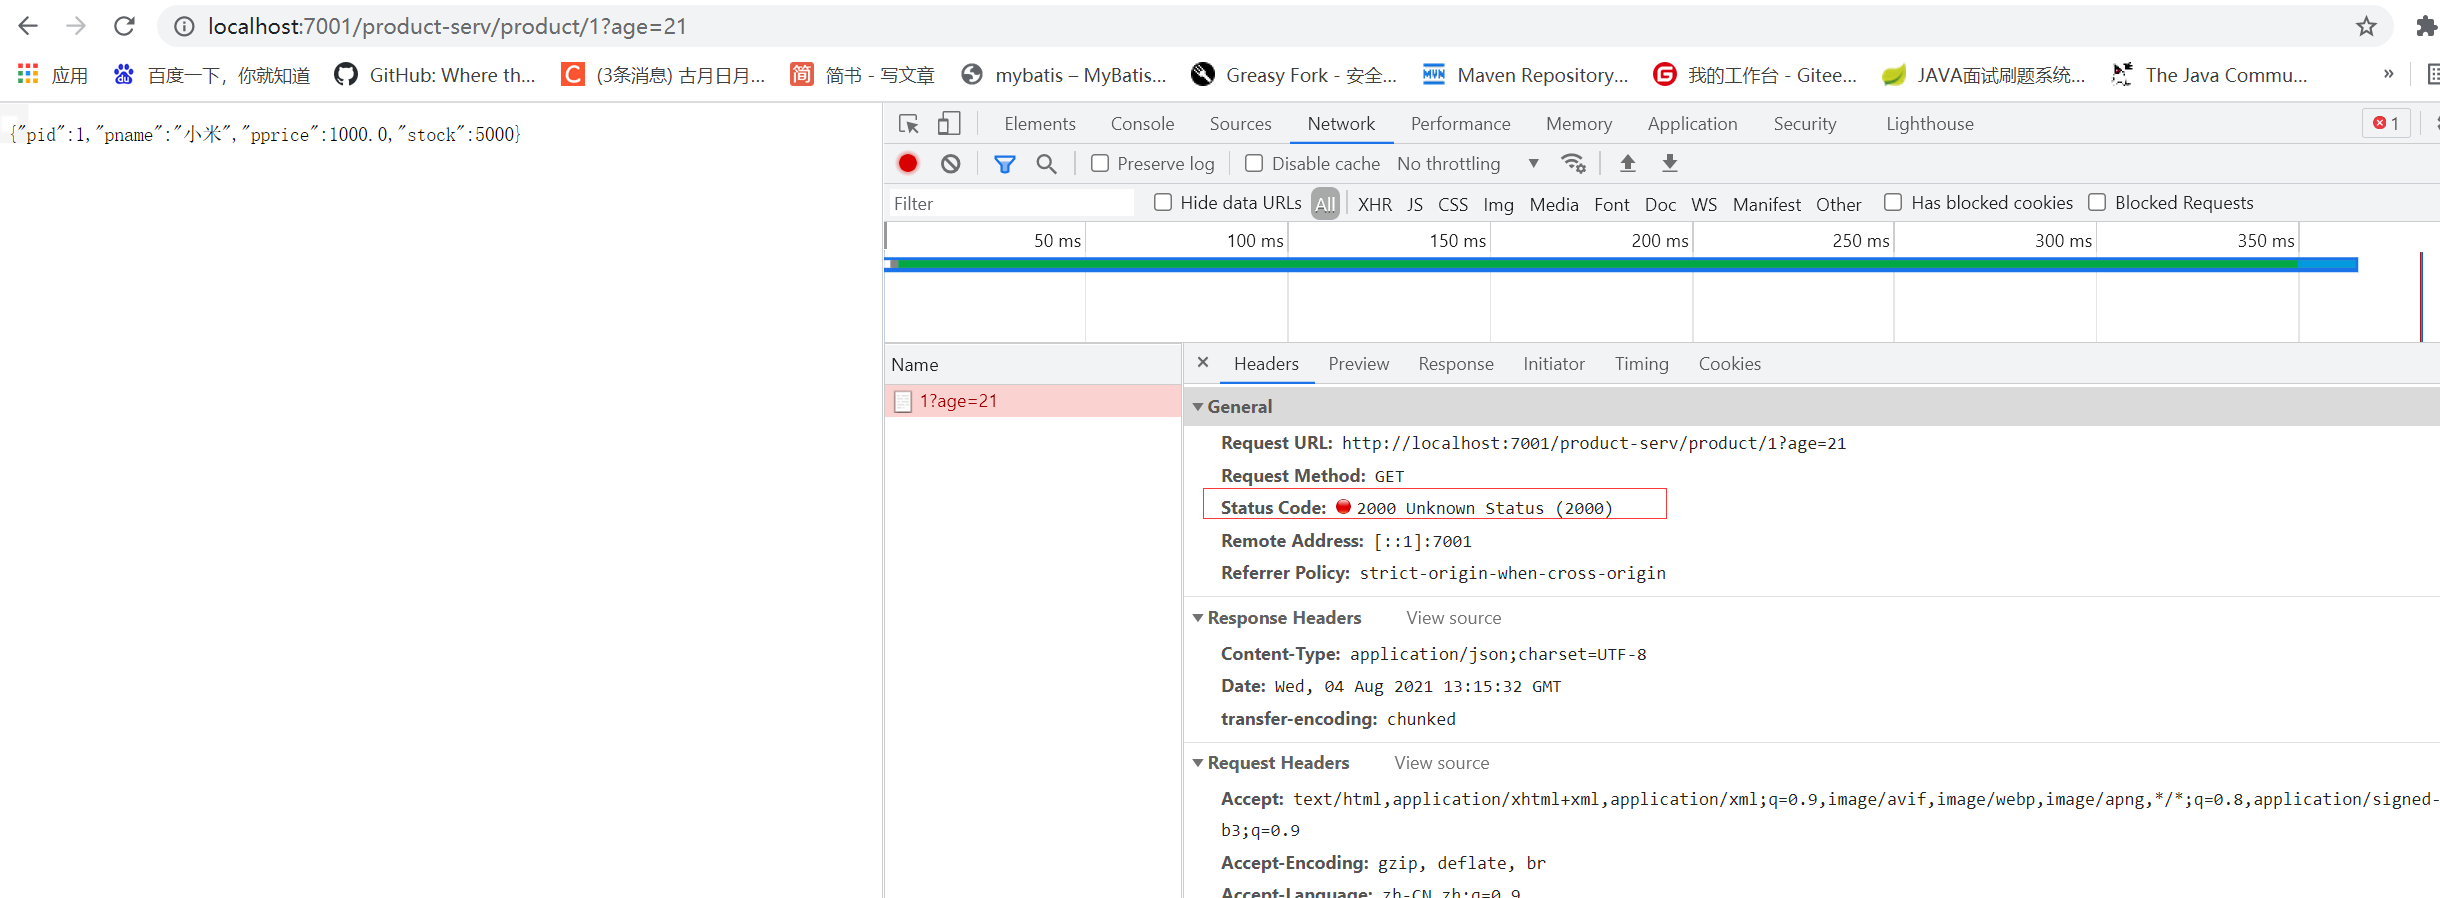Viewport: 2440px width, 898px height.
Task: Toggle the device toolbar icon
Action: click(x=949, y=124)
